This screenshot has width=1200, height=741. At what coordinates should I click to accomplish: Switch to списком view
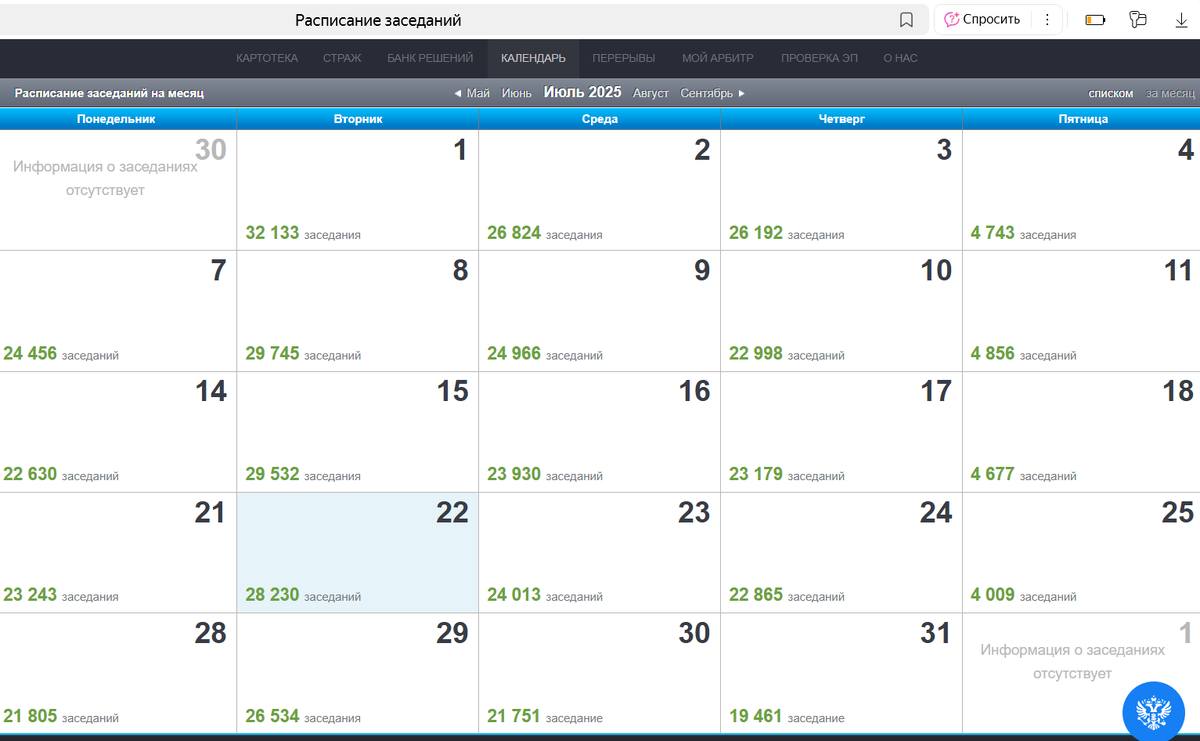coord(1111,93)
